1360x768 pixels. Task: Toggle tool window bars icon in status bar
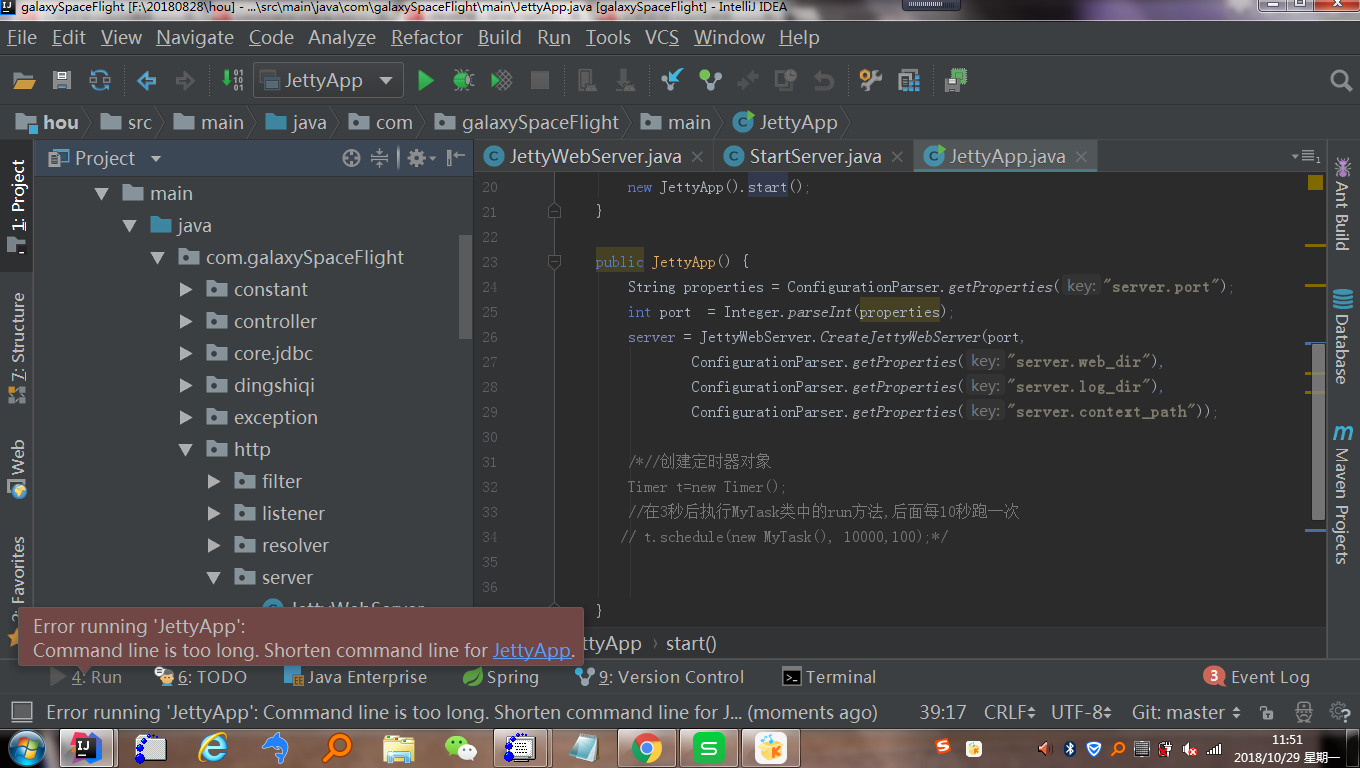(20, 712)
